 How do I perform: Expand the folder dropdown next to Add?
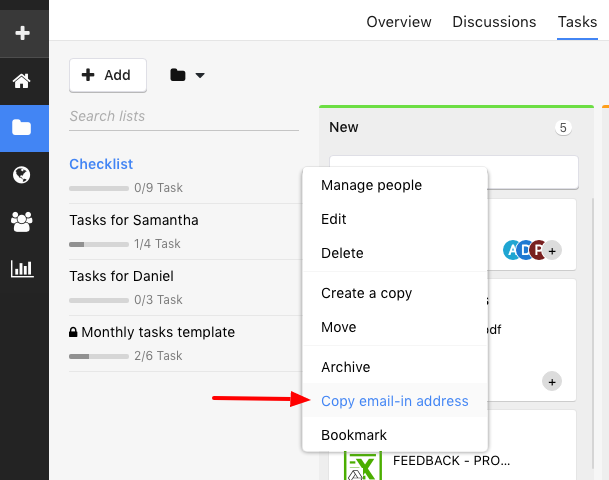pyautogui.click(x=187, y=75)
